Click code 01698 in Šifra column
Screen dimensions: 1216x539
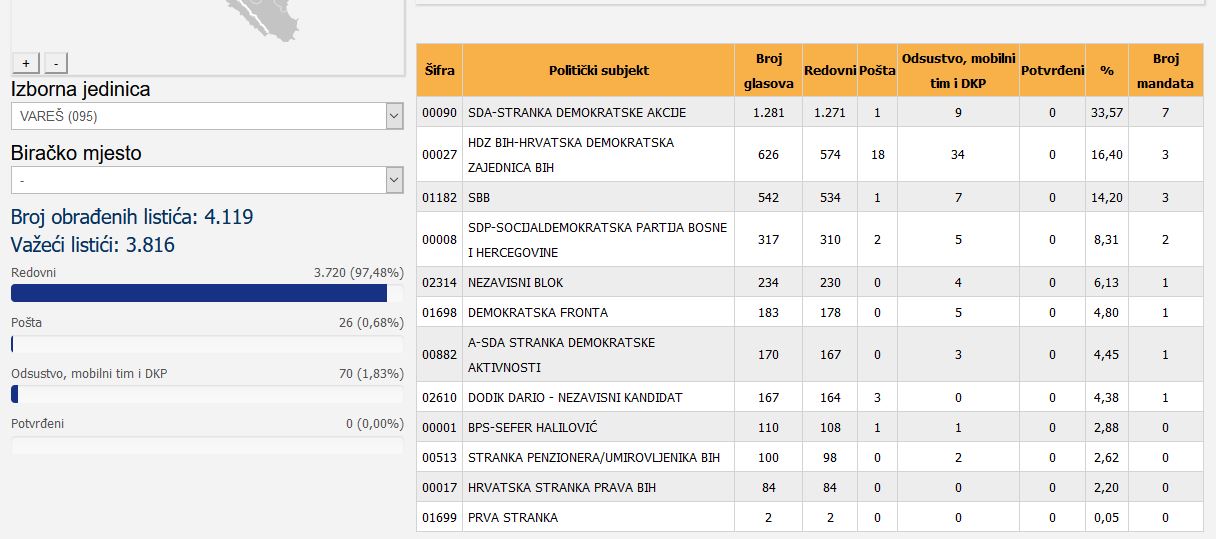pyautogui.click(x=439, y=313)
